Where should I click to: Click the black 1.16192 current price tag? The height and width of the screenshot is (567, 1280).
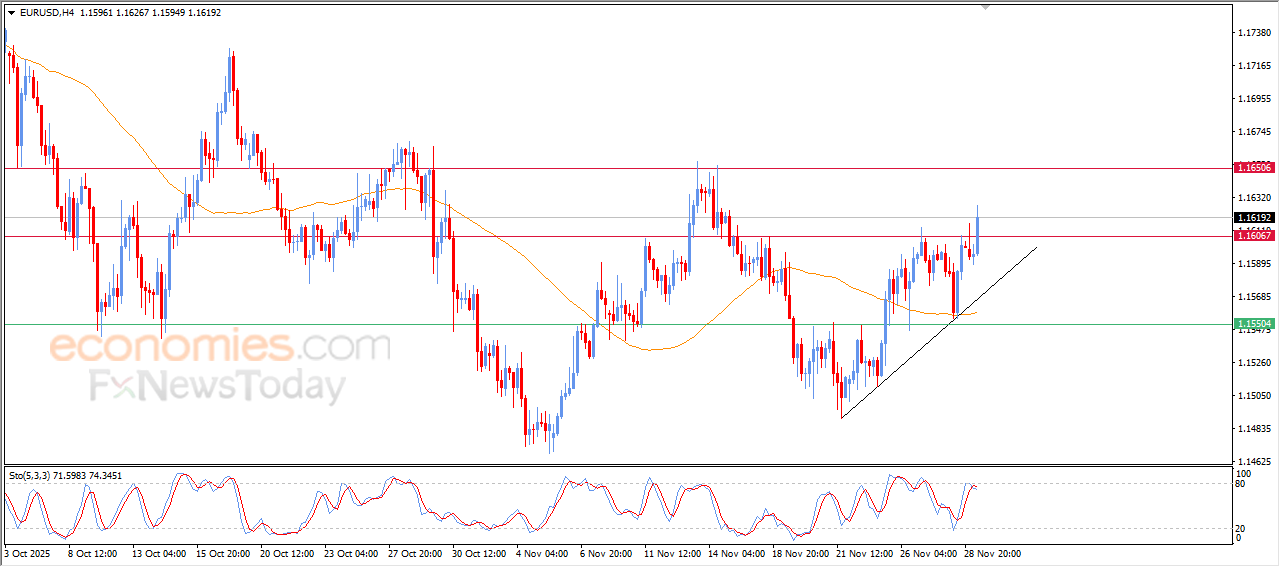[1253, 217]
